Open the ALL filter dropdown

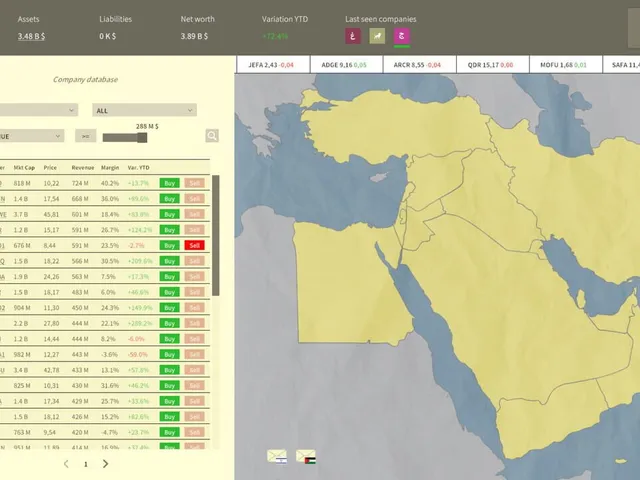144,110
